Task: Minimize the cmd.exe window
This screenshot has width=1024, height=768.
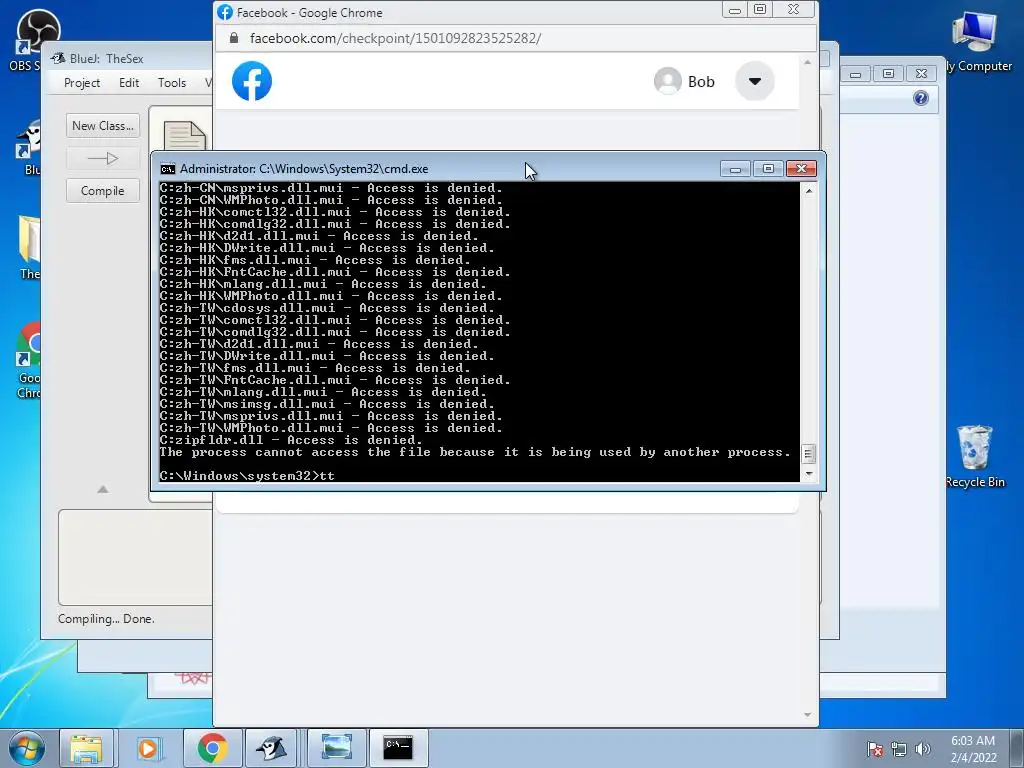Action: [x=735, y=169]
